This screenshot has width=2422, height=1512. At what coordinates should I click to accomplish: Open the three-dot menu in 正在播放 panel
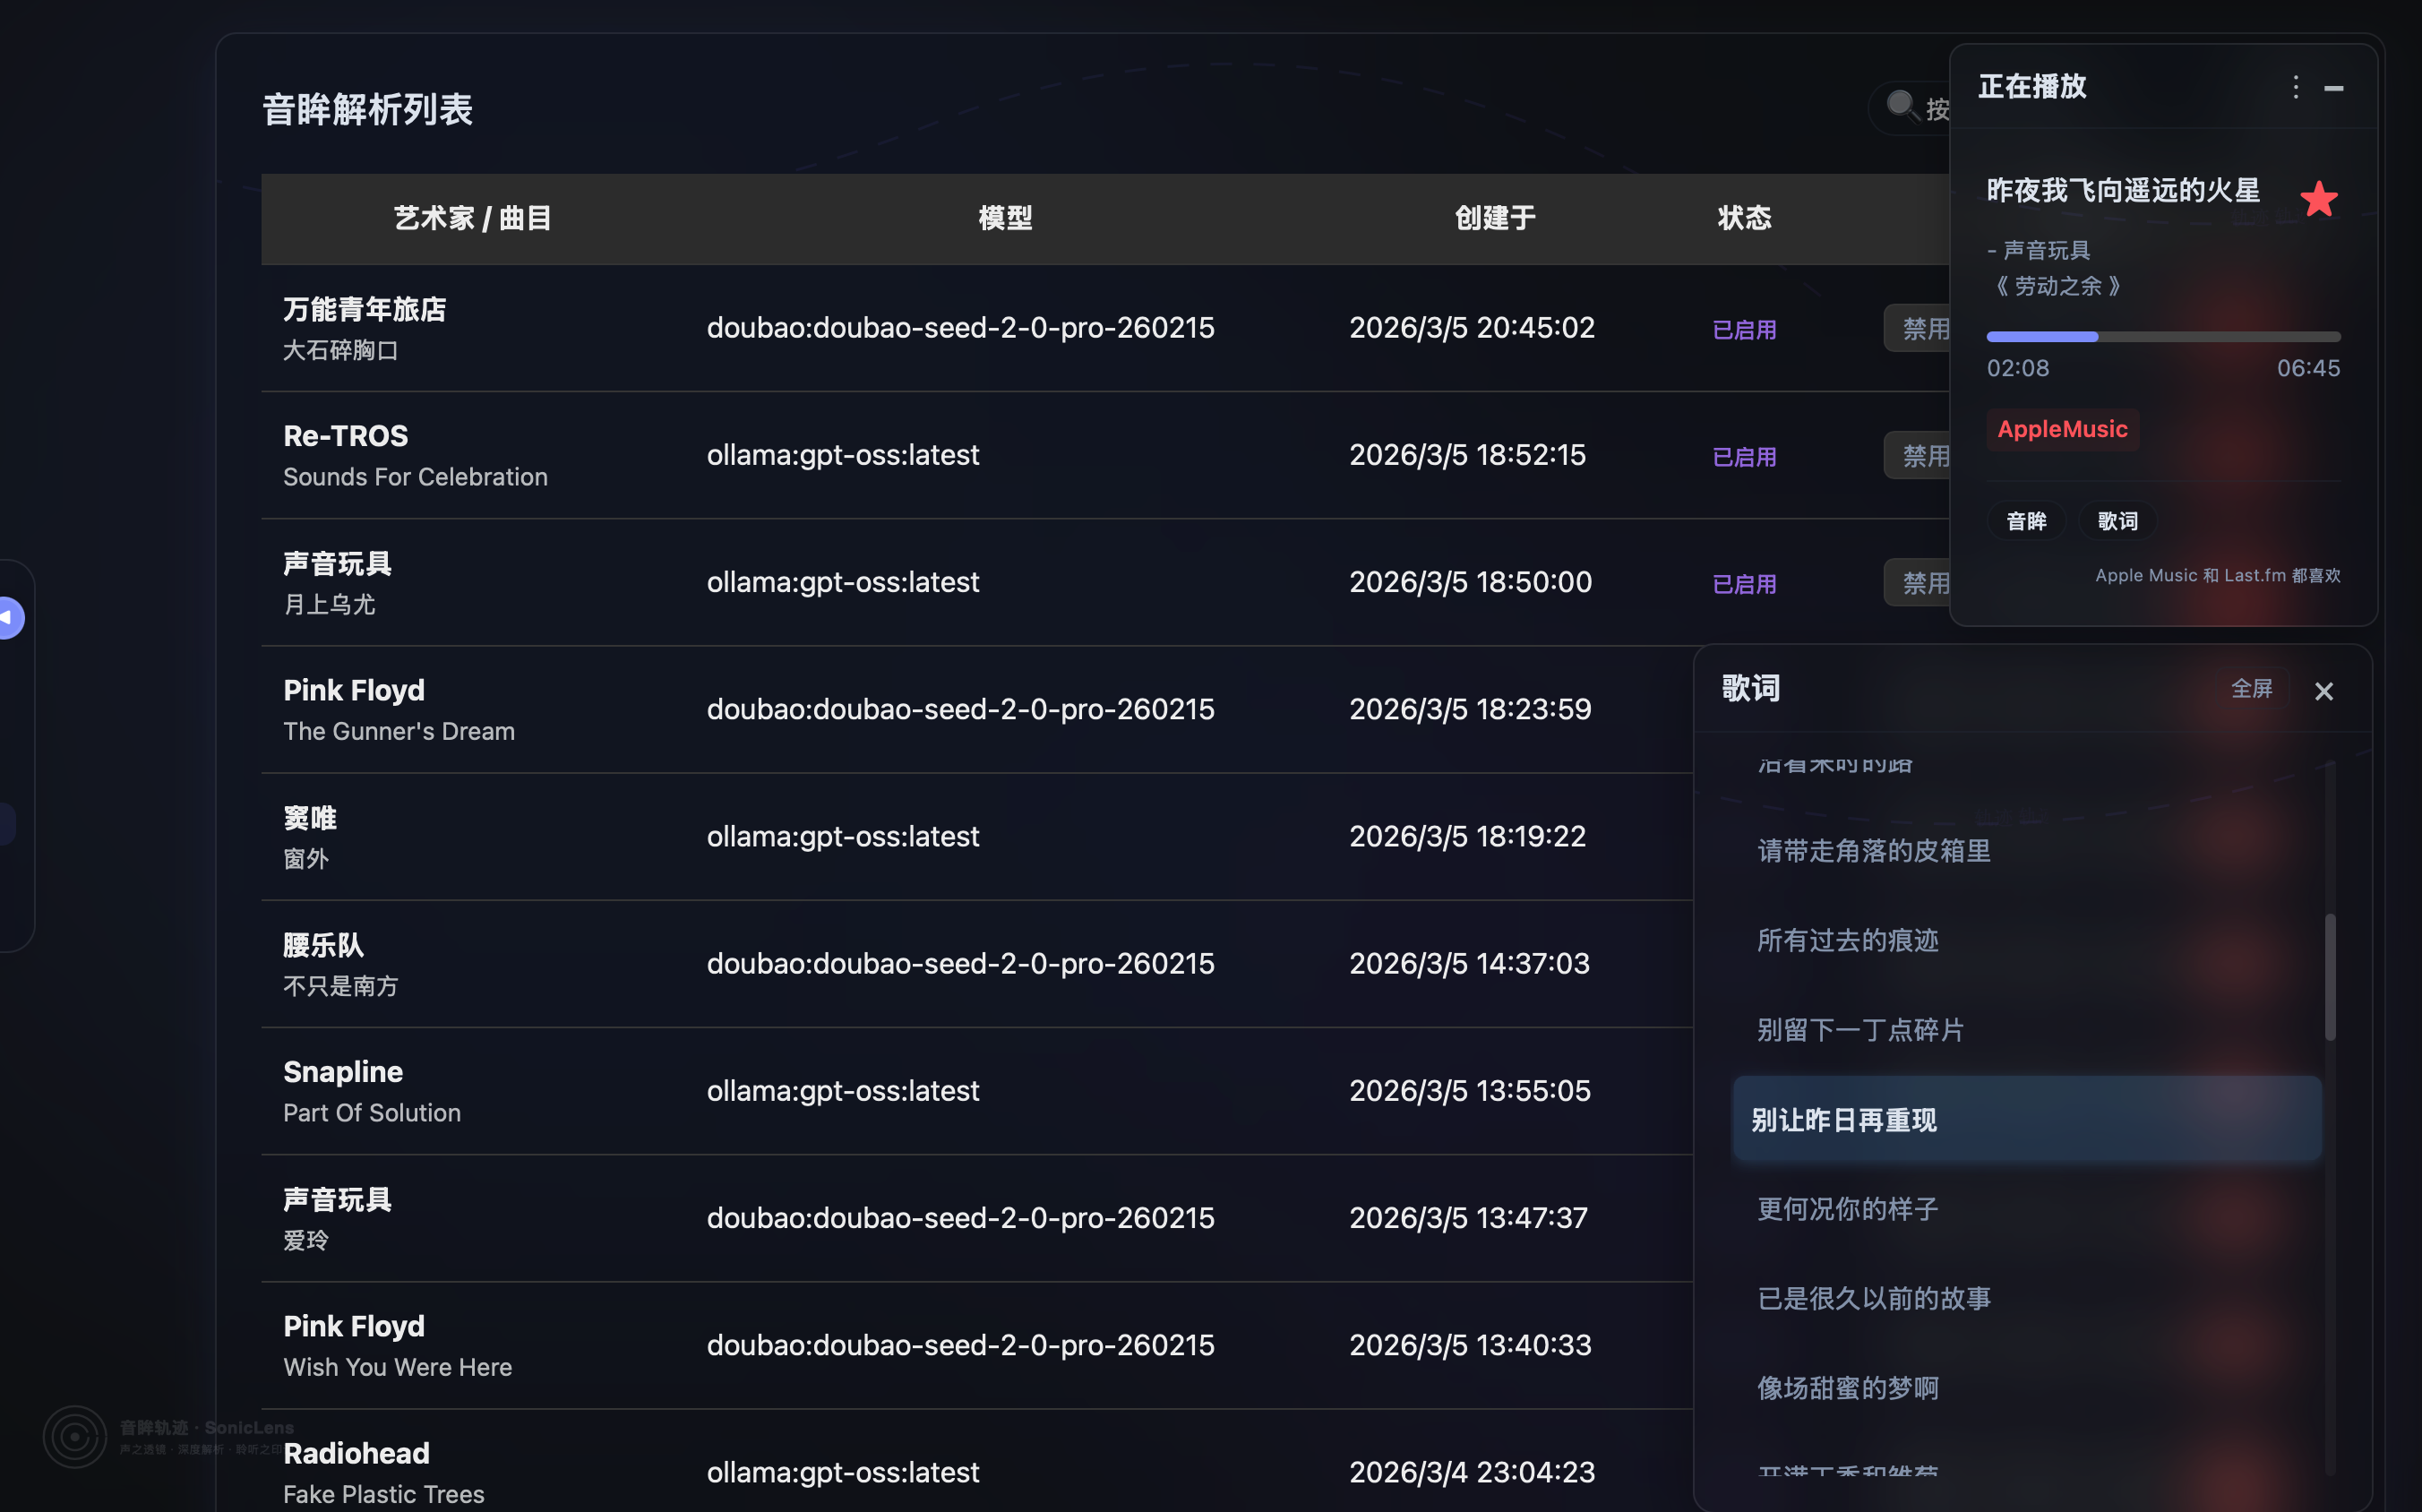[2295, 87]
